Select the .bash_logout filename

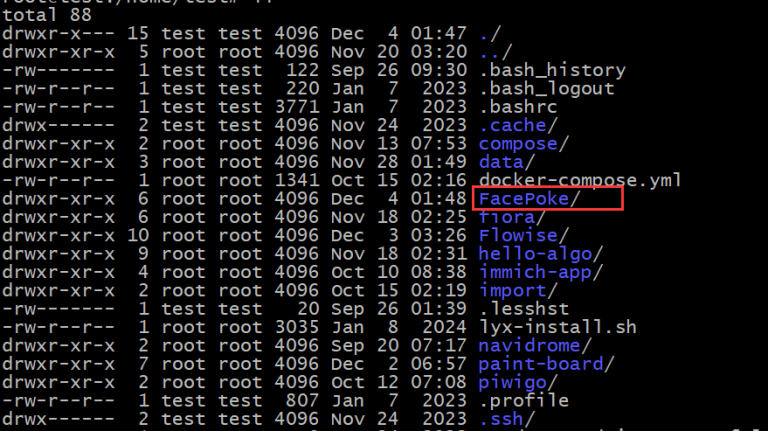click(546, 89)
